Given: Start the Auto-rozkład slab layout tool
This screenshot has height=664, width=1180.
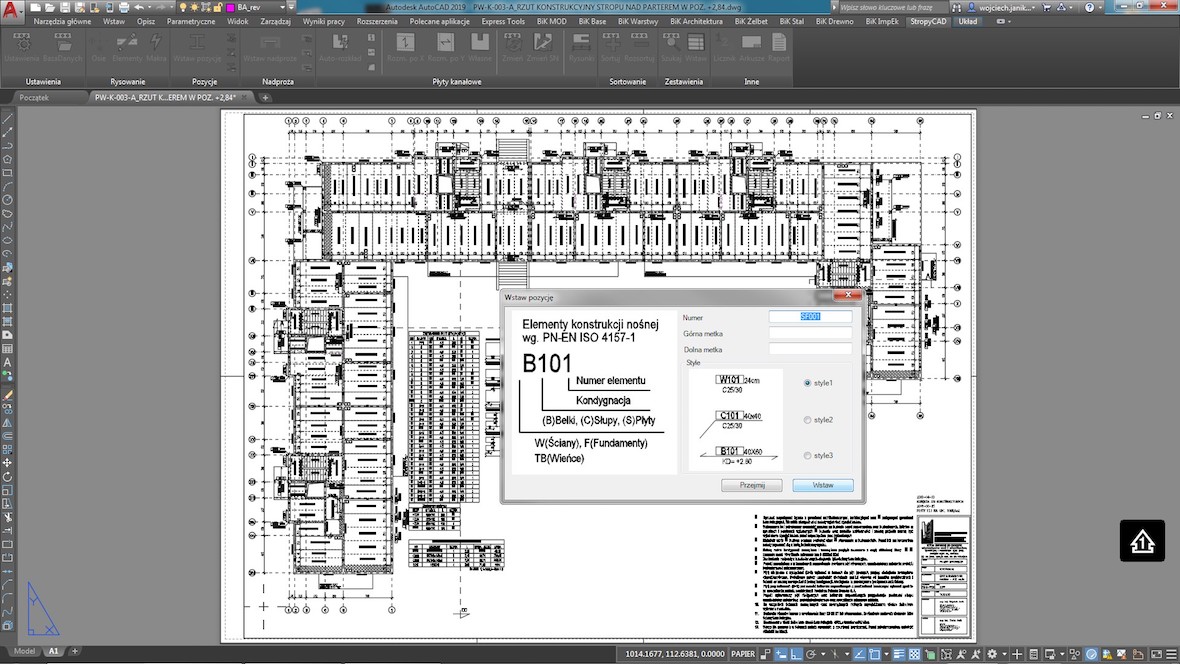Looking at the screenshot, I should click(340, 47).
